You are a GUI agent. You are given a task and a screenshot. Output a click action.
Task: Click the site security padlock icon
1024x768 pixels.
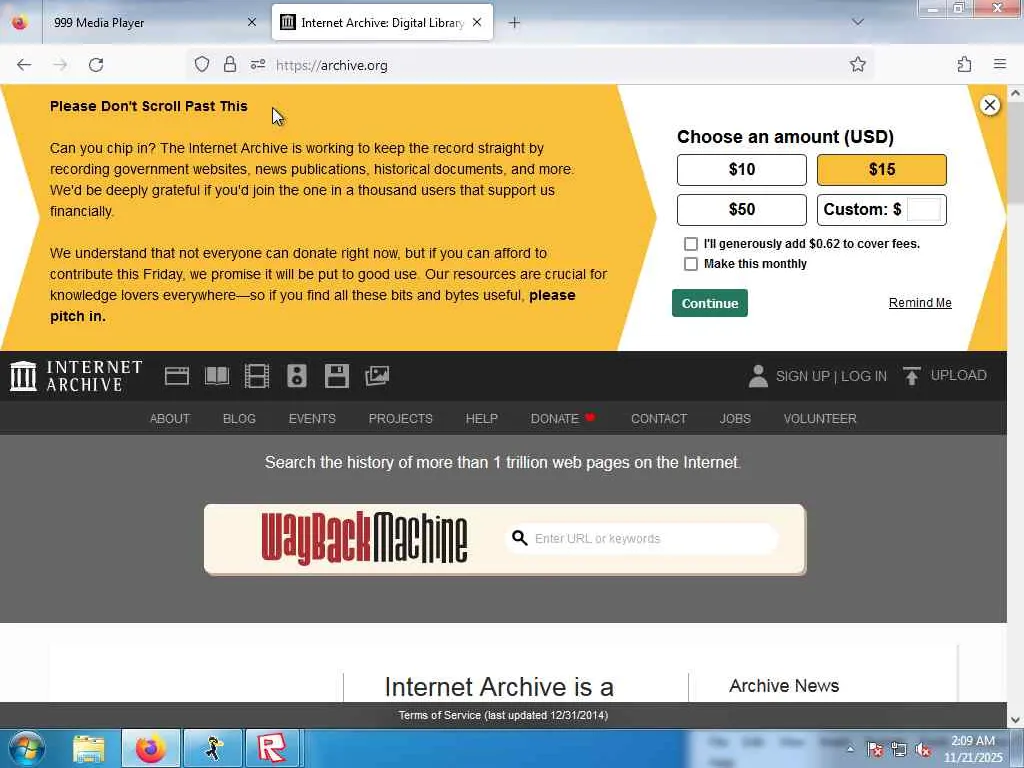(x=230, y=64)
